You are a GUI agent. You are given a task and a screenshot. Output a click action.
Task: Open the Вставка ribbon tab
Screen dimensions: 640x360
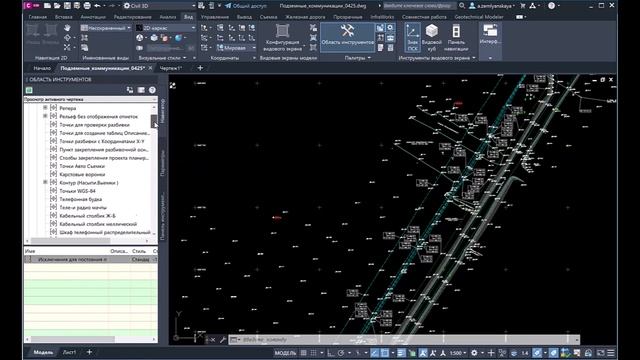[x=63, y=17]
